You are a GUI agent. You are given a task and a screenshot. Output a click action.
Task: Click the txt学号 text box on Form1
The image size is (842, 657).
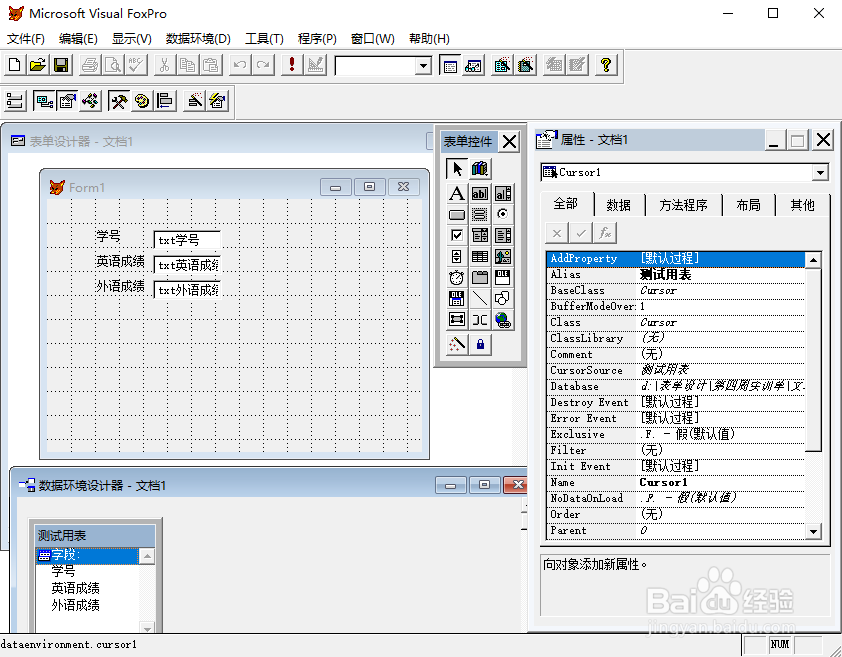point(187,240)
